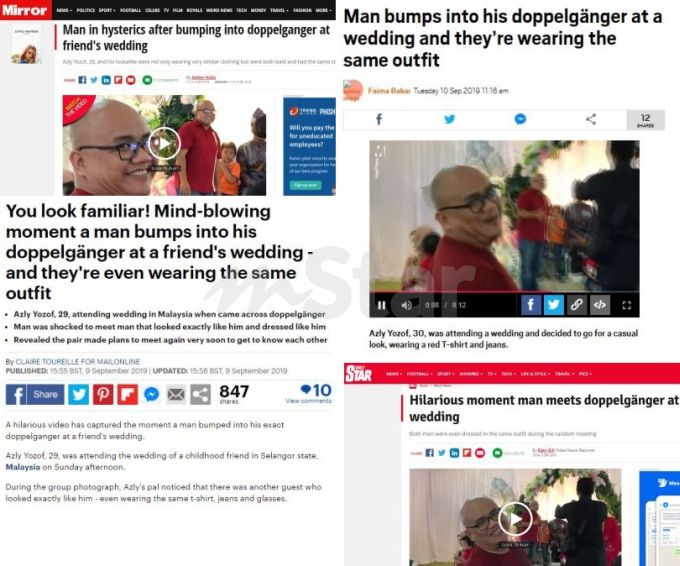Open the Malaysia link in article text
The image size is (680, 566).
(x=23, y=467)
